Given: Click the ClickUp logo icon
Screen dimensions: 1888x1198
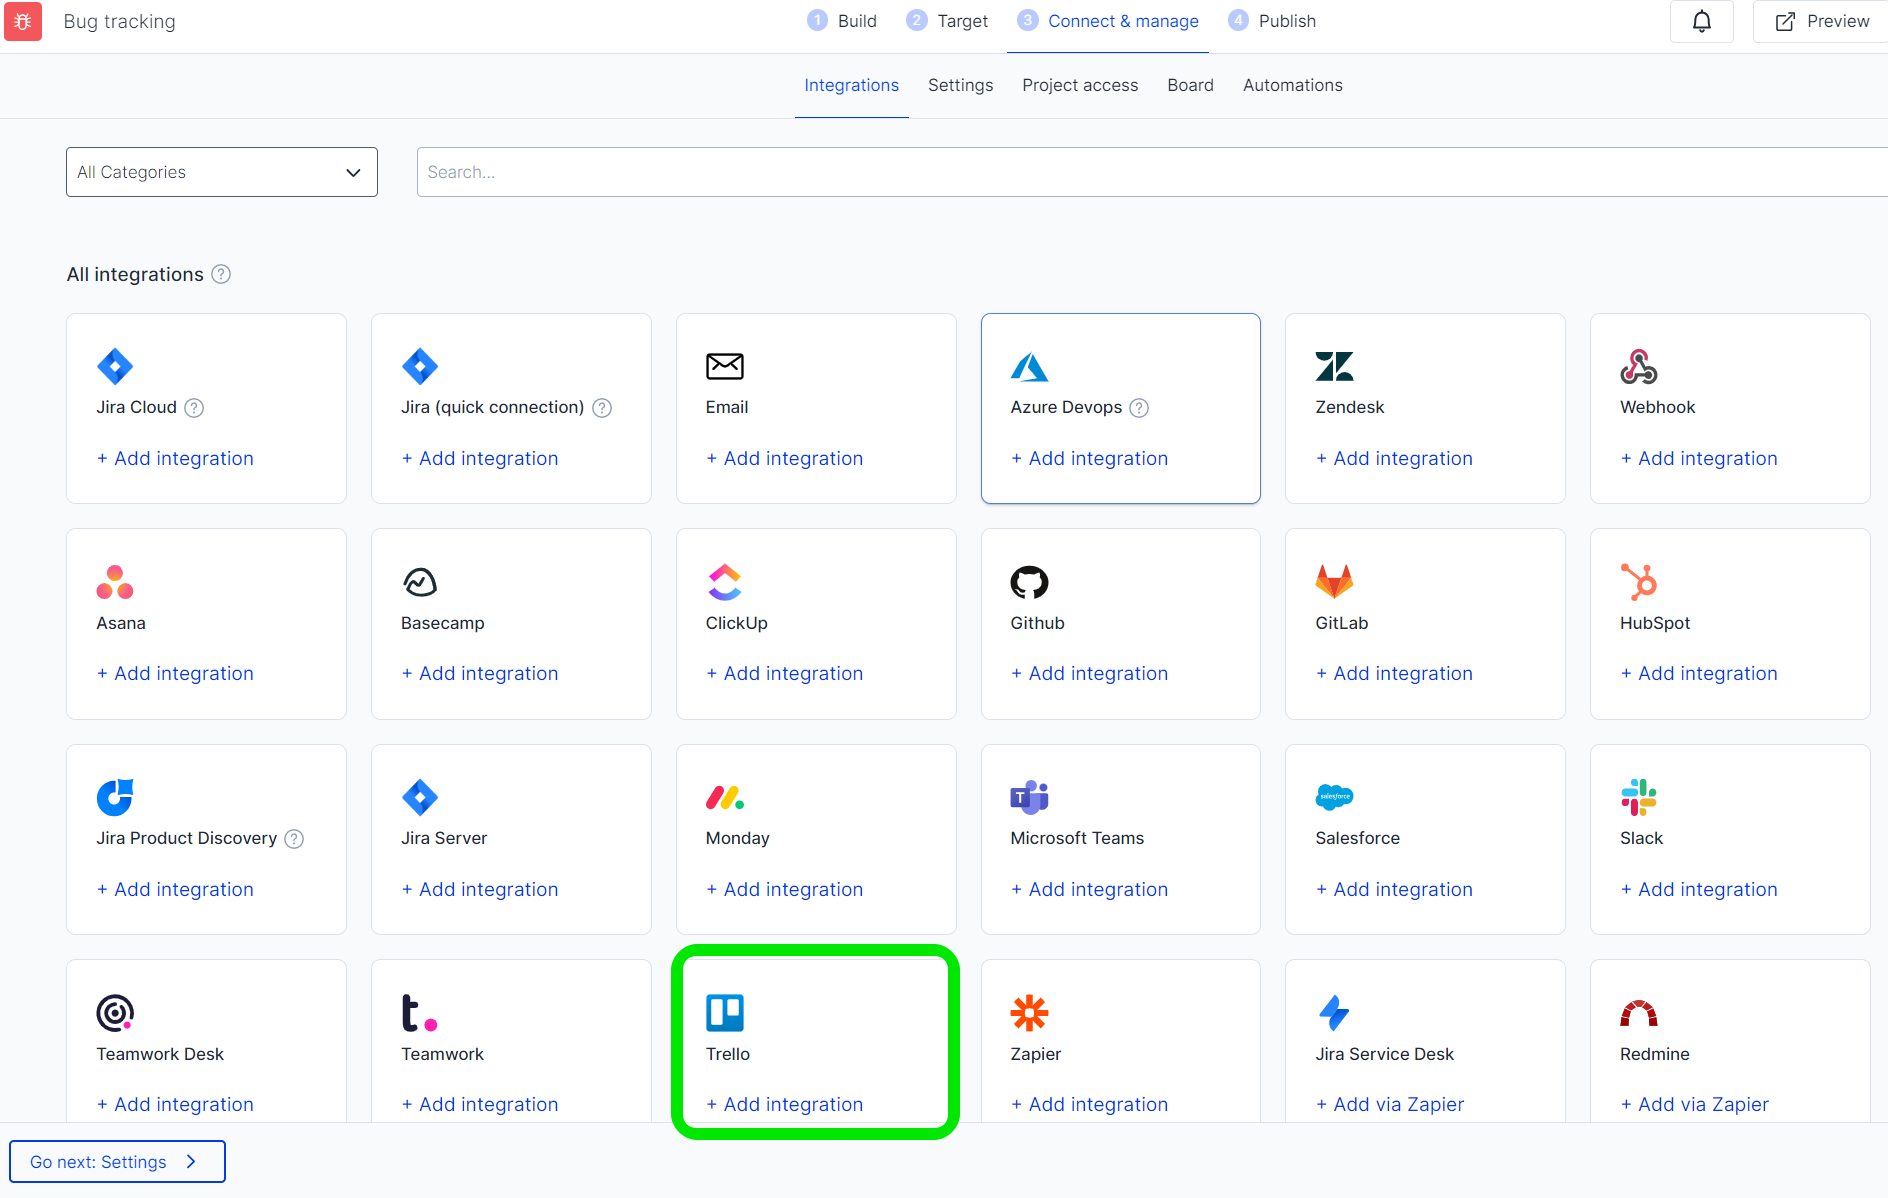Looking at the screenshot, I should 725,582.
